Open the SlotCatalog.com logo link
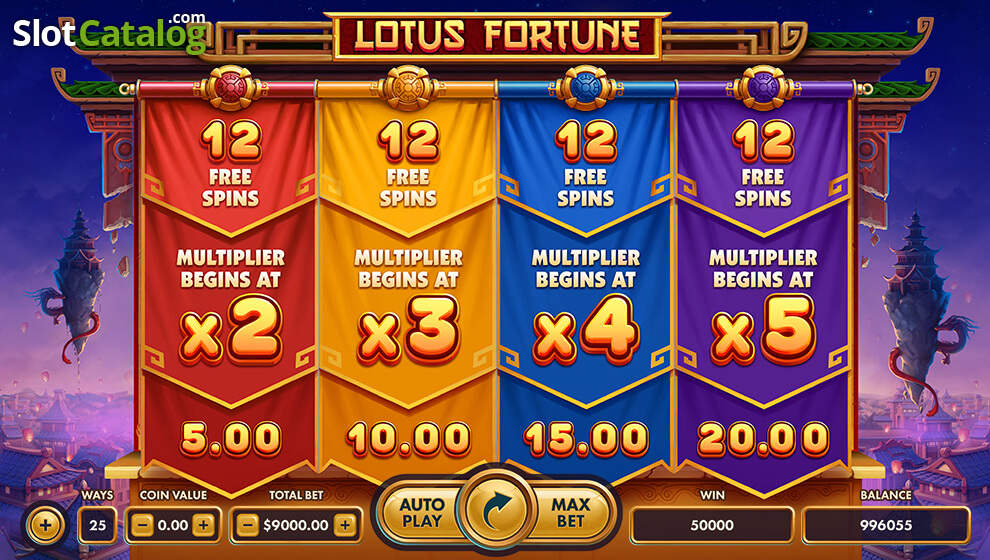Image resolution: width=990 pixels, height=560 pixels. coord(110,32)
